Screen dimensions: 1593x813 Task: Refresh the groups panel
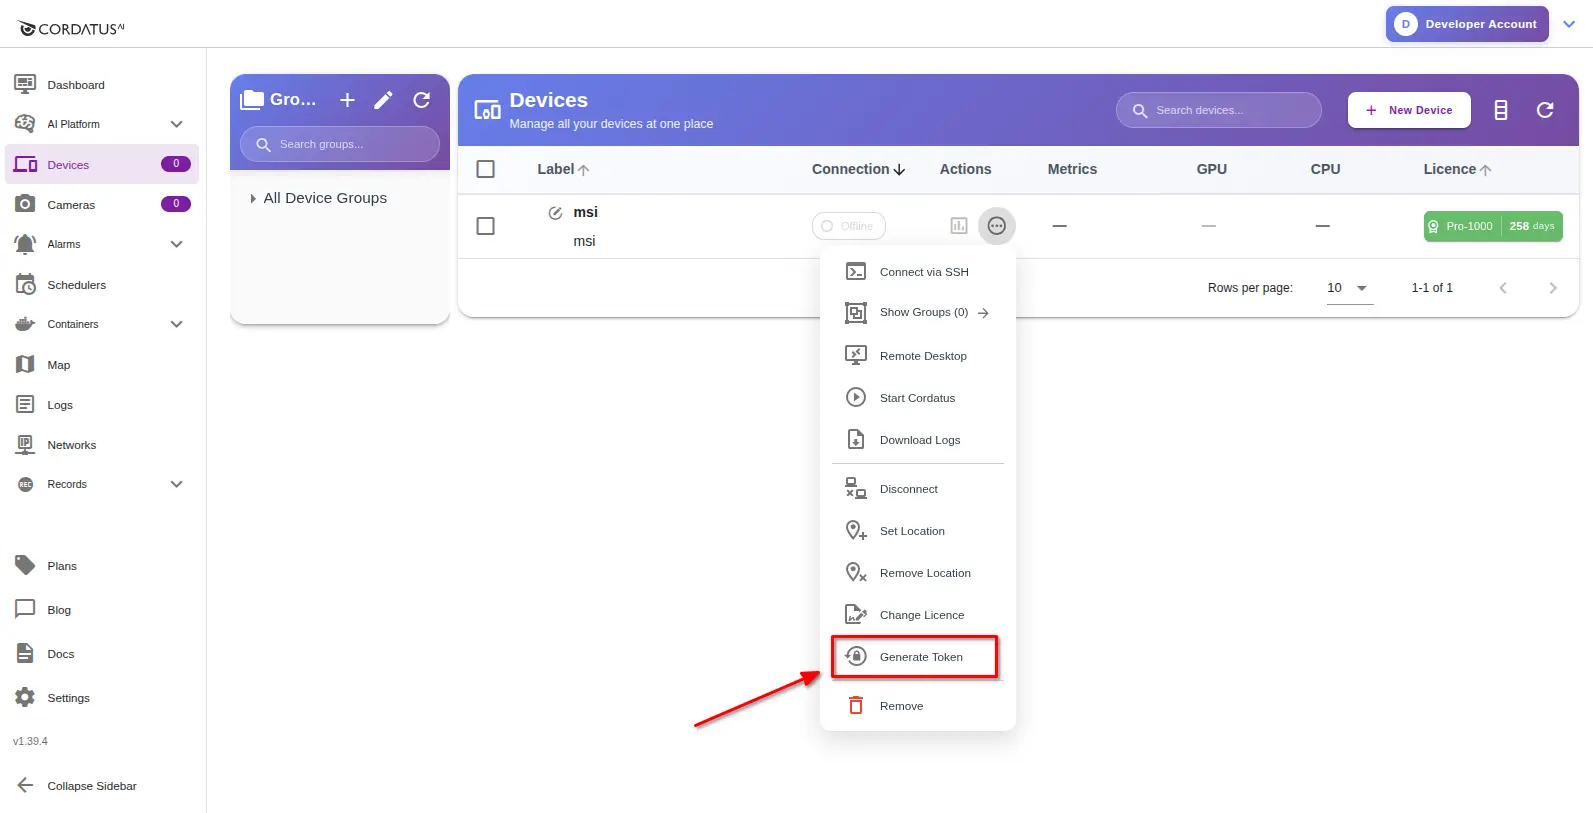[x=422, y=100]
